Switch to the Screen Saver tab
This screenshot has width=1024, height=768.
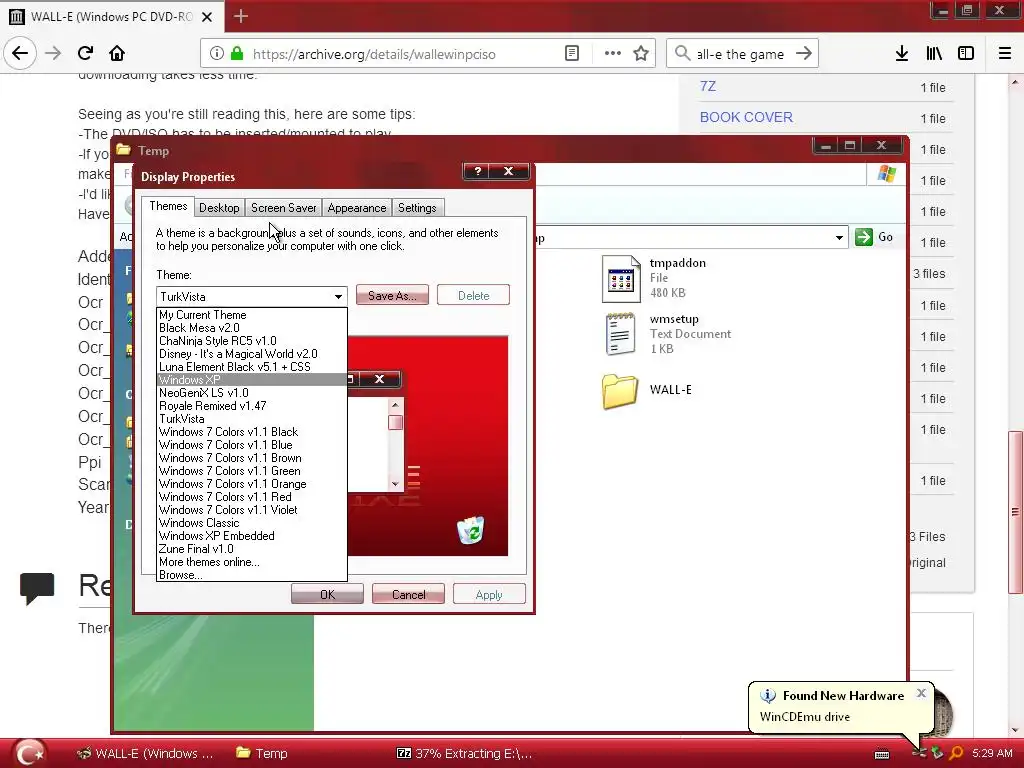click(283, 208)
